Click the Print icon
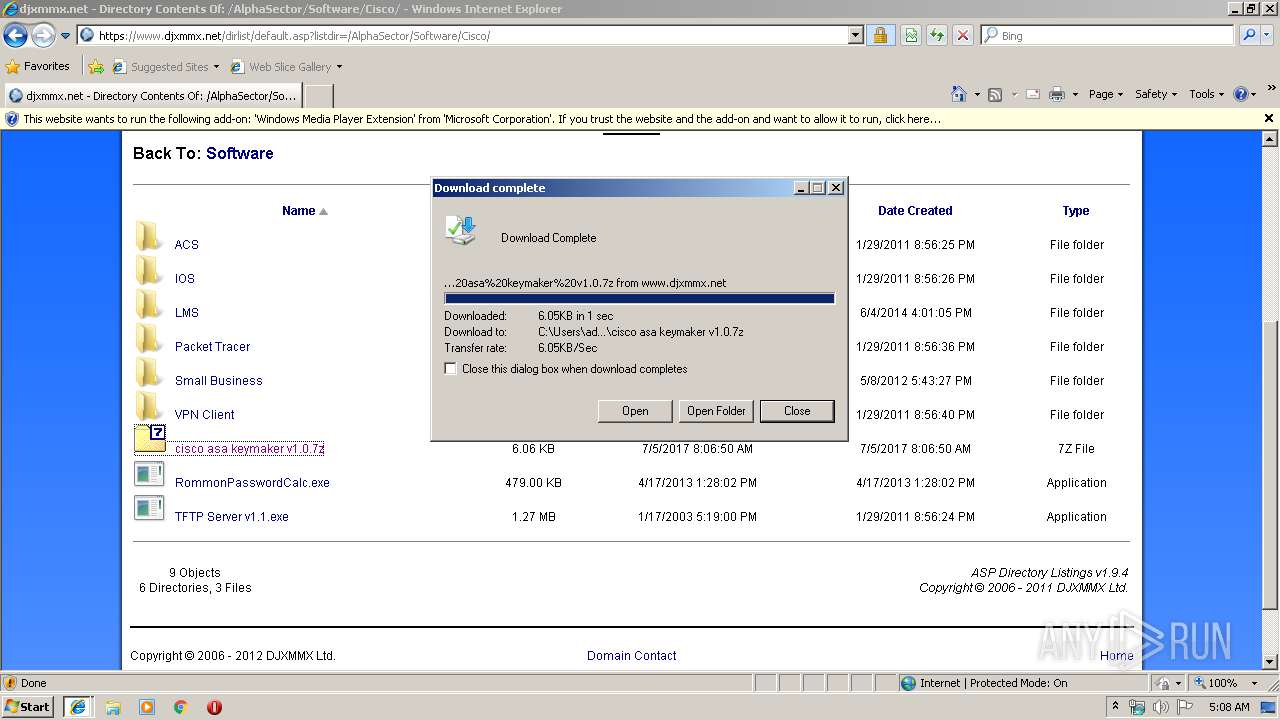 click(x=1057, y=94)
